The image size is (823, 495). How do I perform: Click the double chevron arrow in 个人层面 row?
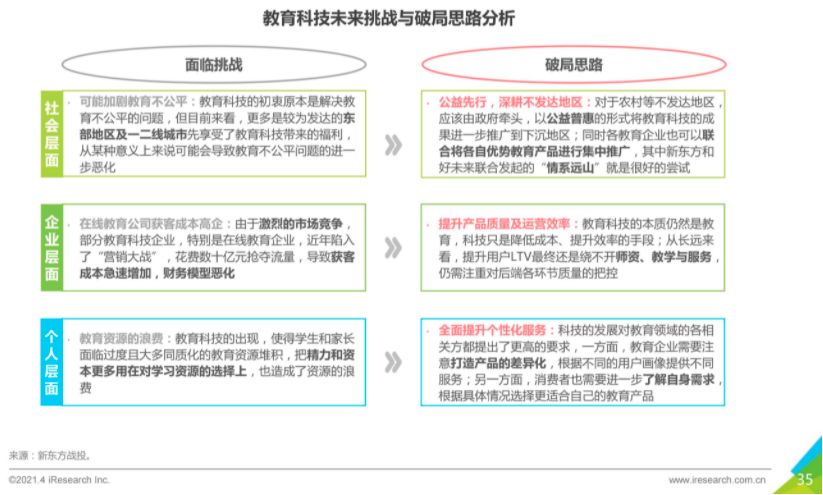coord(393,362)
